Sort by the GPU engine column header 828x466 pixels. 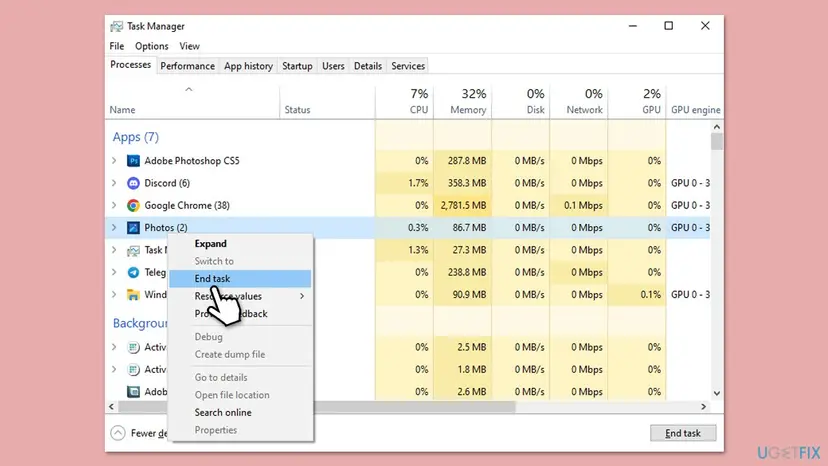[x=695, y=101]
